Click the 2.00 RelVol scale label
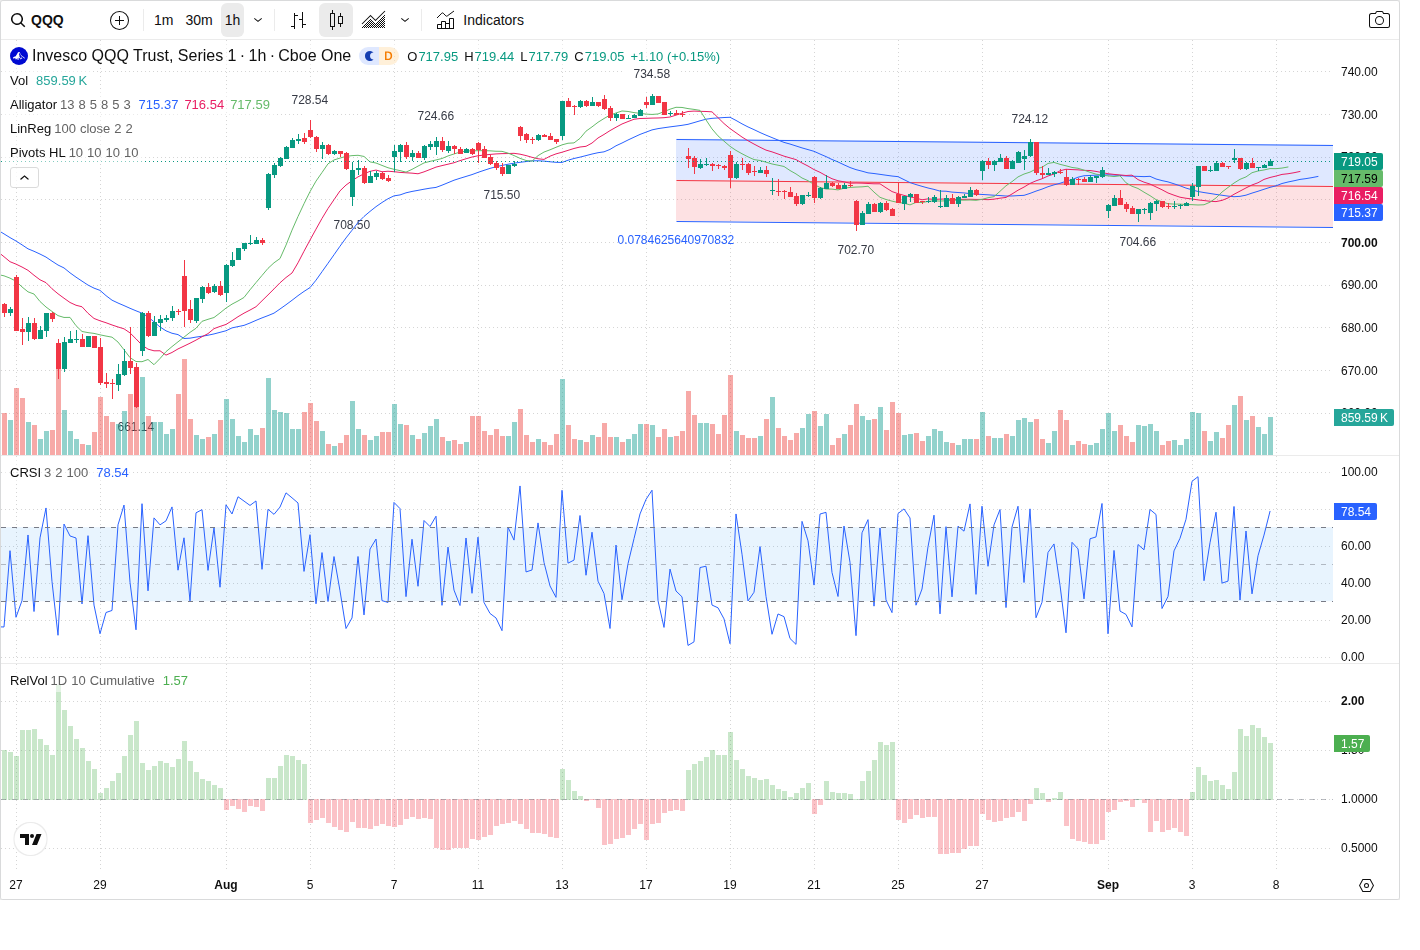 1352,701
